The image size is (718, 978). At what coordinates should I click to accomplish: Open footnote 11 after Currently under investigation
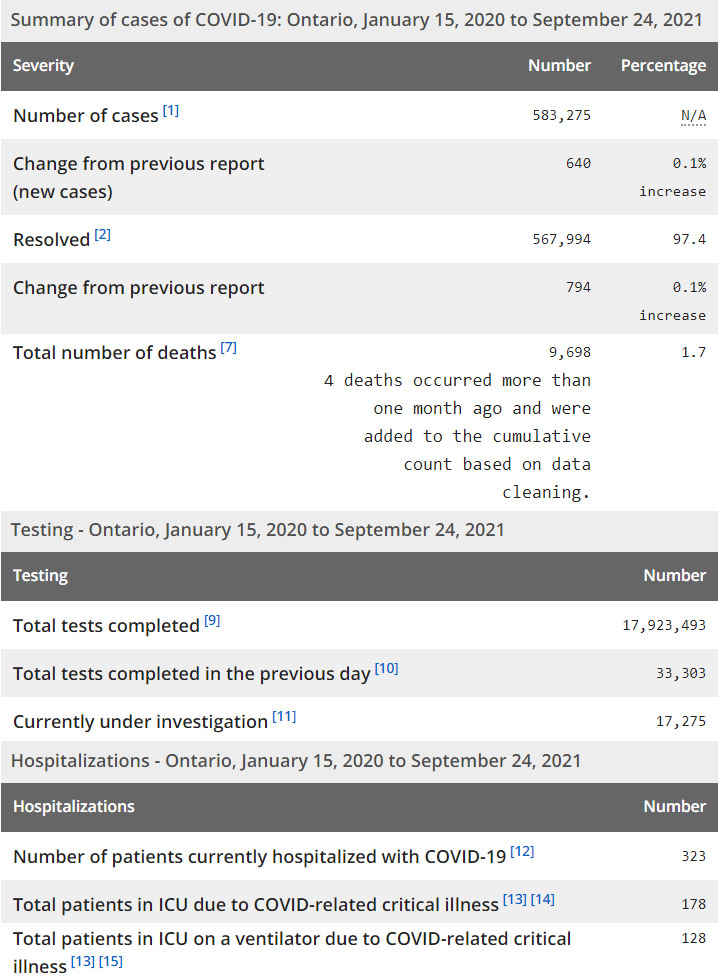pos(284,717)
